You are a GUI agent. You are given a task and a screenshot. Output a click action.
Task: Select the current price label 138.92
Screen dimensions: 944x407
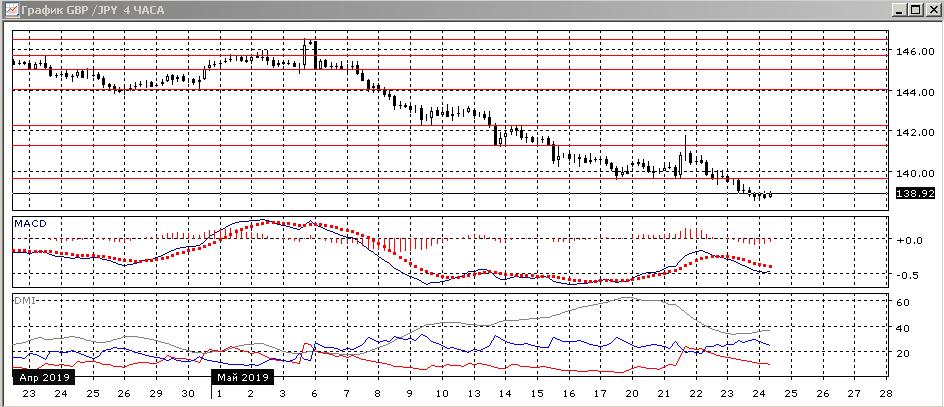(914, 193)
